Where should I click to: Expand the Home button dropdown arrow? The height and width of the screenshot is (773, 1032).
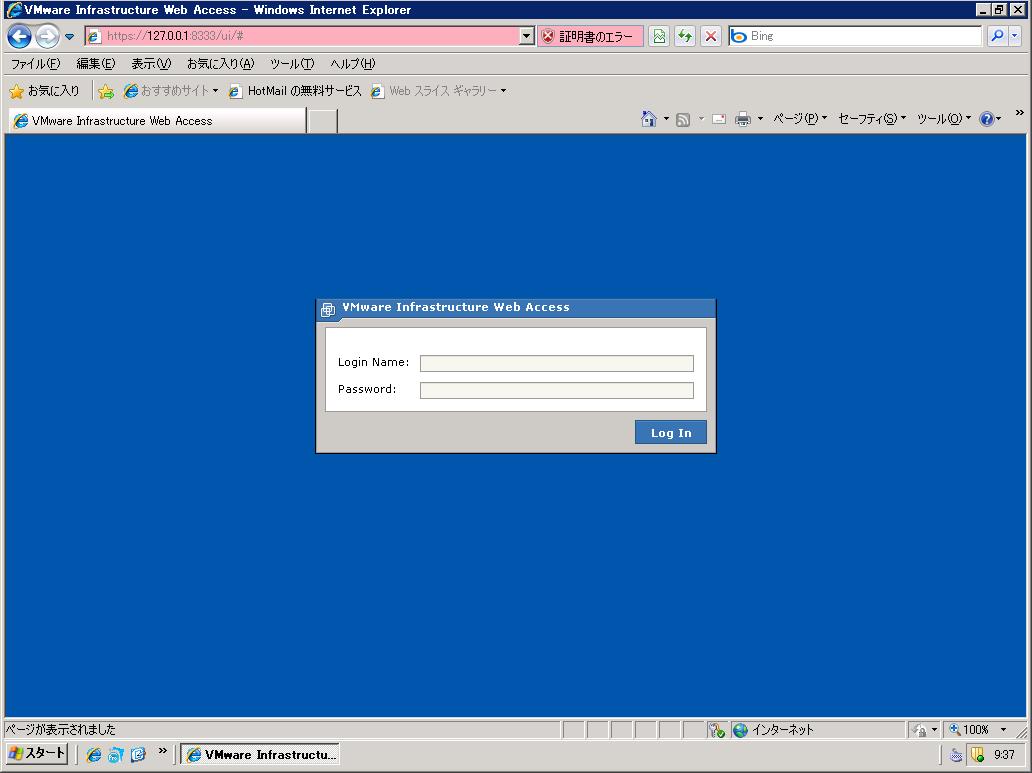(666, 119)
